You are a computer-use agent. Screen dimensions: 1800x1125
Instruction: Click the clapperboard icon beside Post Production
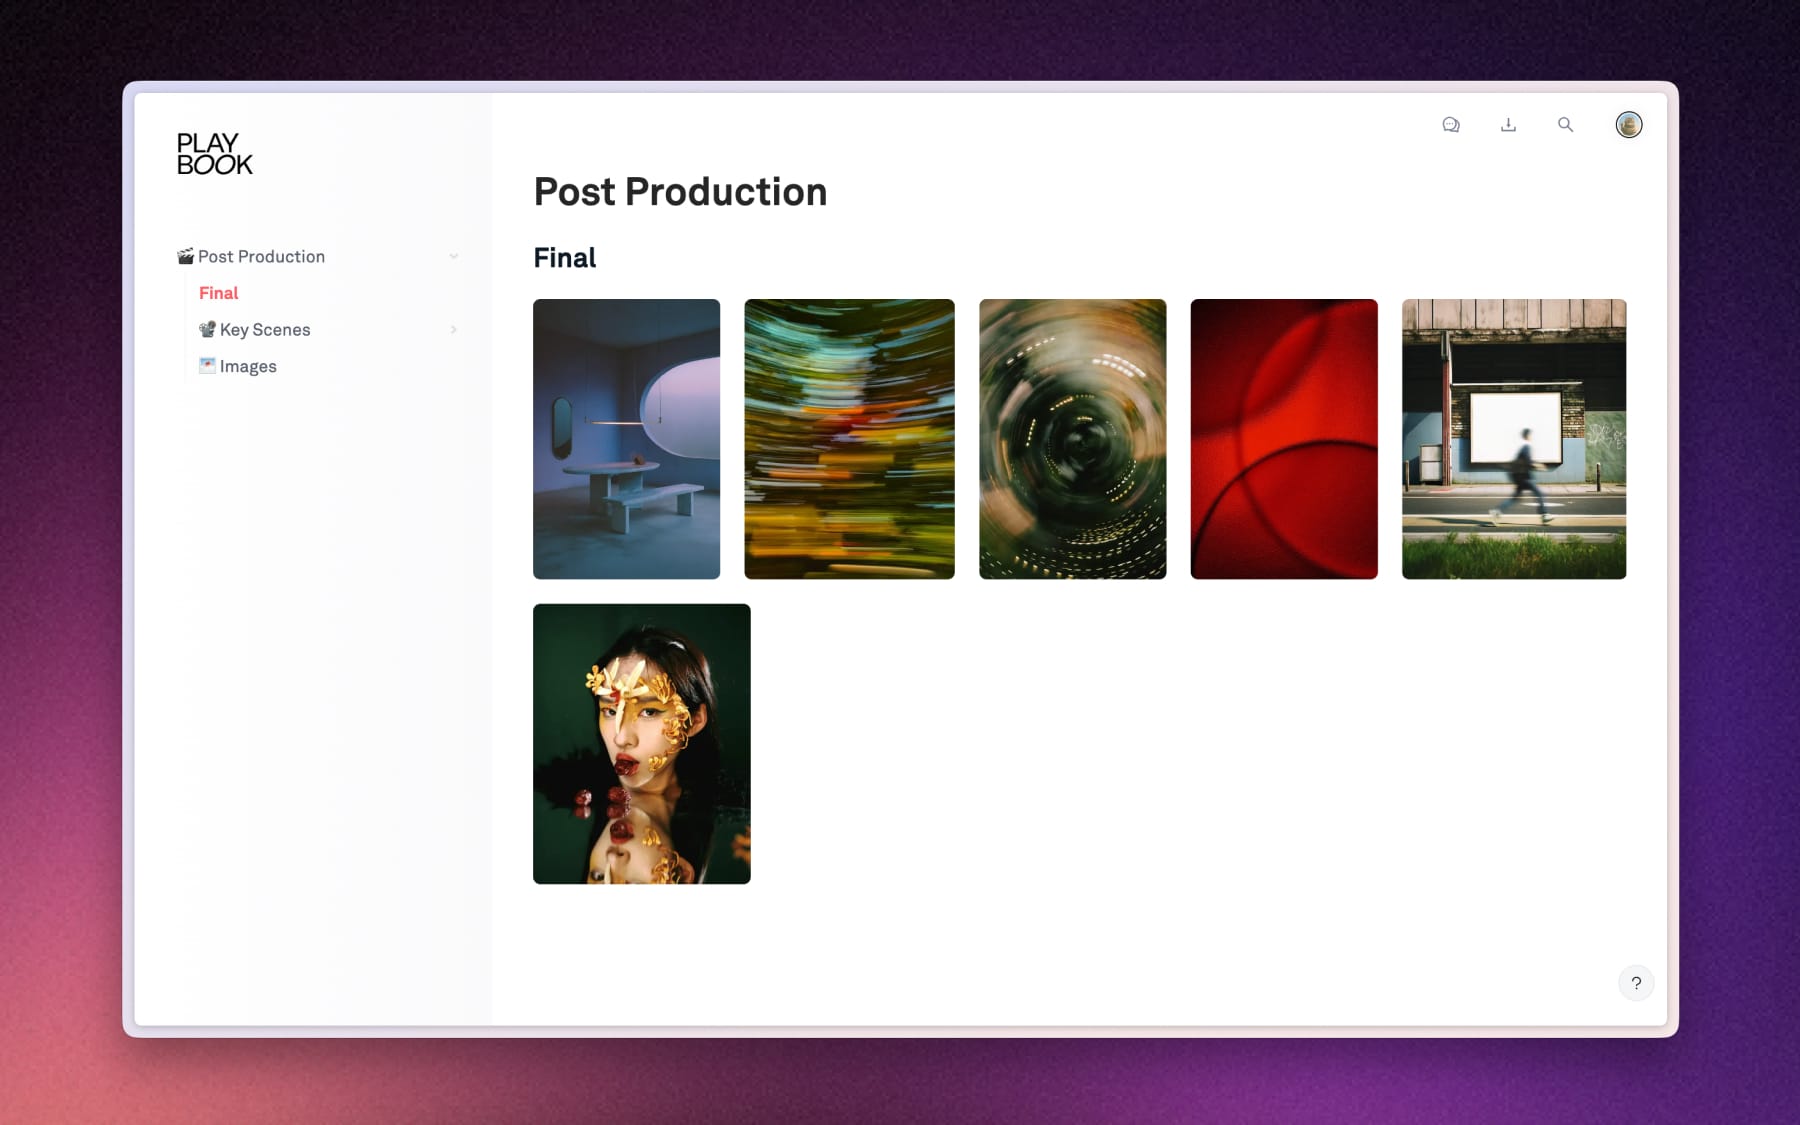(185, 256)
